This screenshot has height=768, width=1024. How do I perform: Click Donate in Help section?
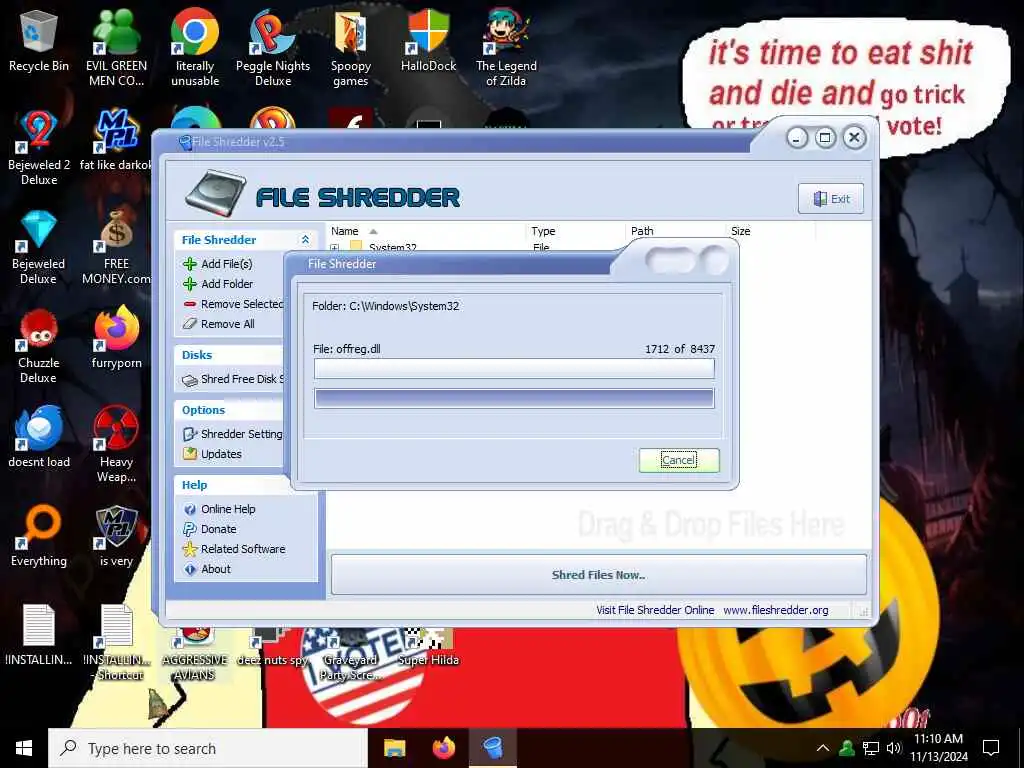pos(210,529)
